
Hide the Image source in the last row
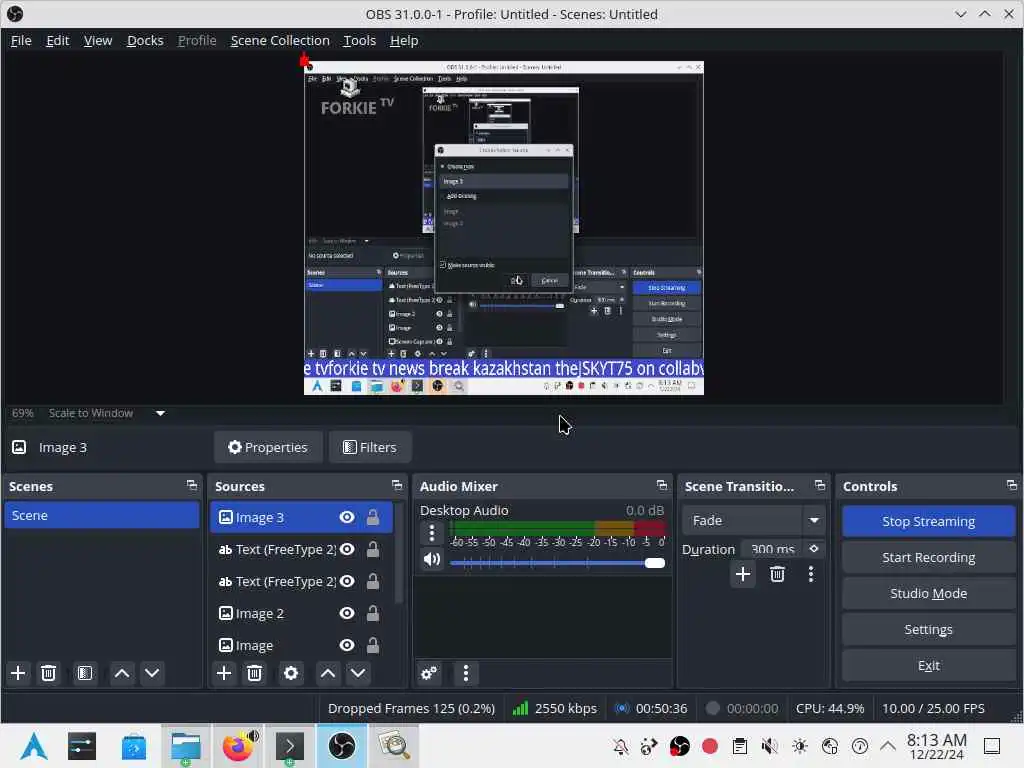click(x=347, y=645)
